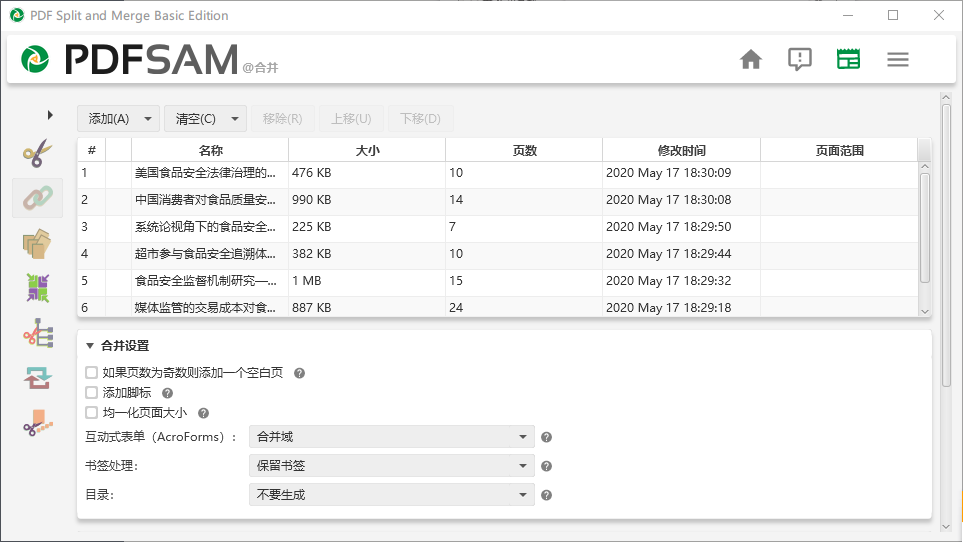Sort by the 大小 column header
Screen dimensions: 963x542
click(x=367, y=150)
